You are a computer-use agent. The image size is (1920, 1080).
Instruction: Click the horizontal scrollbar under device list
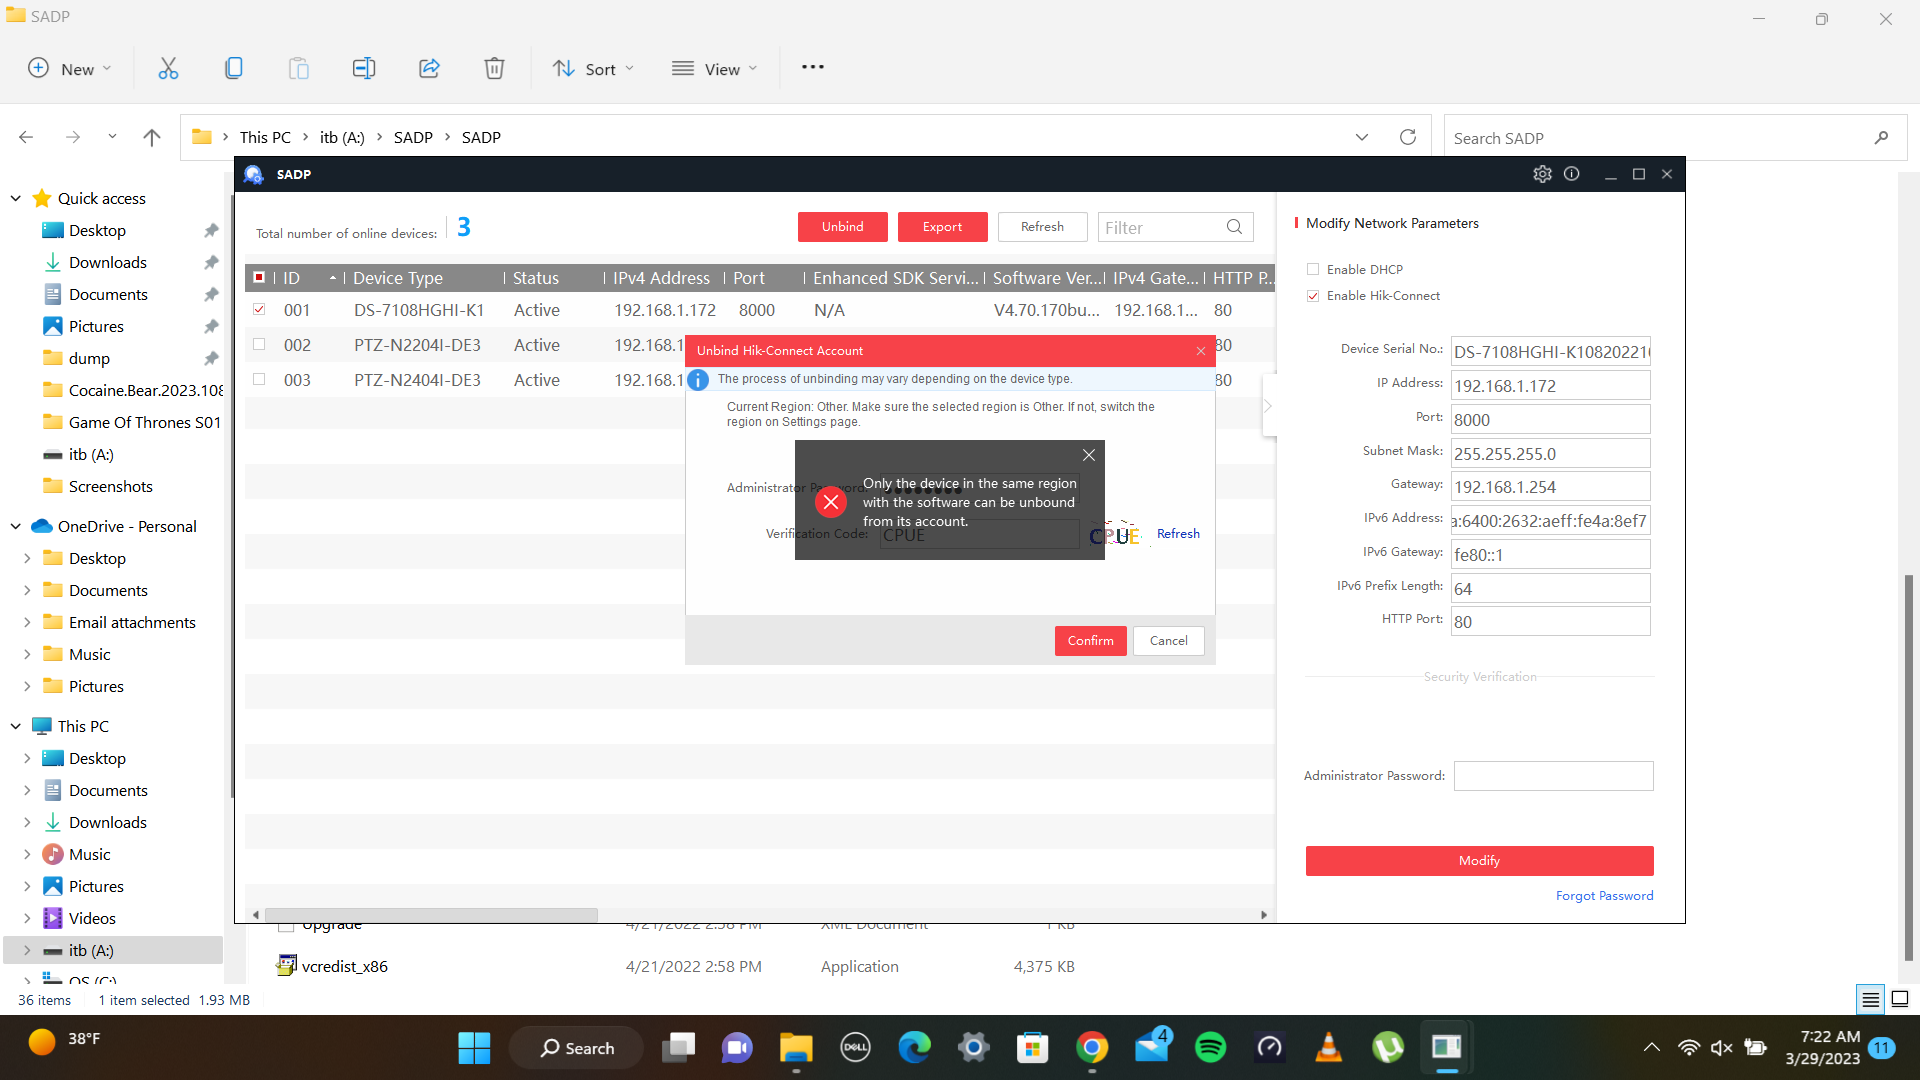[x=430, y=915]
